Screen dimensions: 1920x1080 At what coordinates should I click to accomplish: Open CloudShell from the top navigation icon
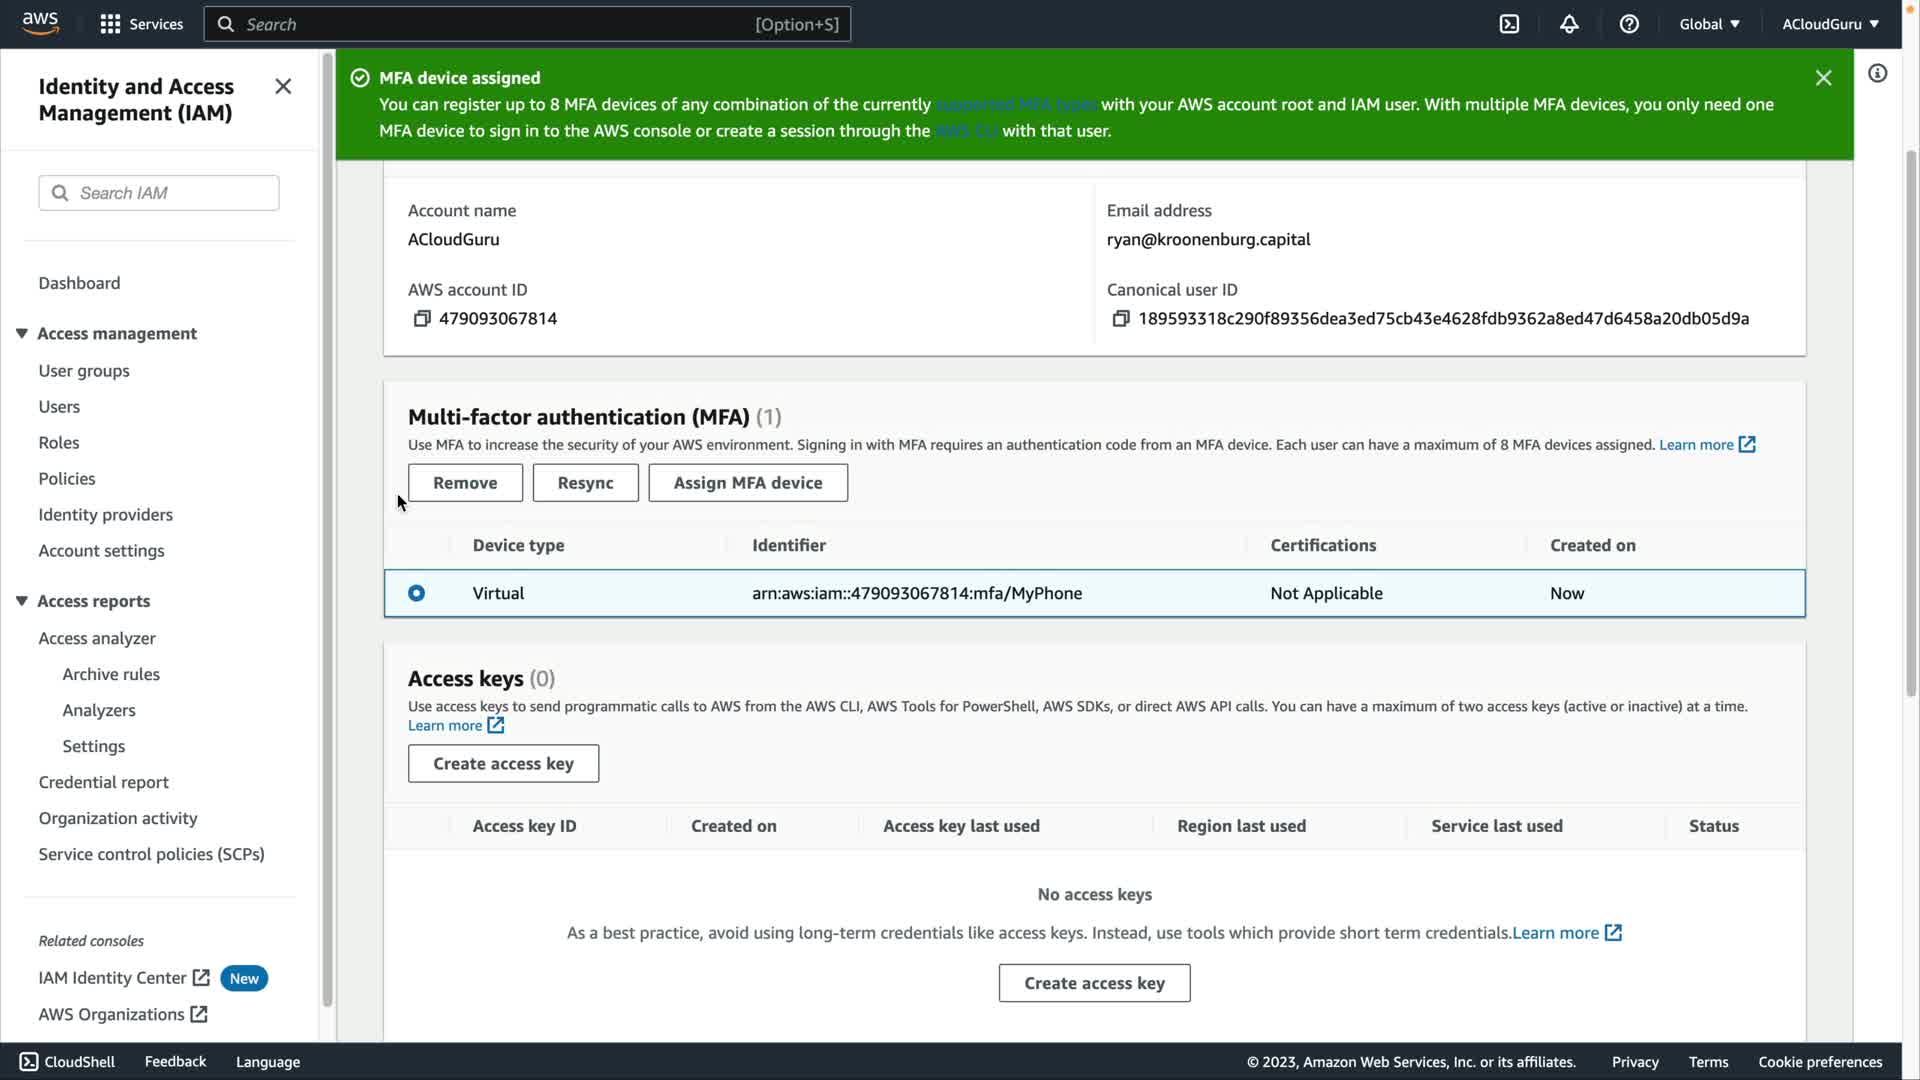(x=1509, y=24)
